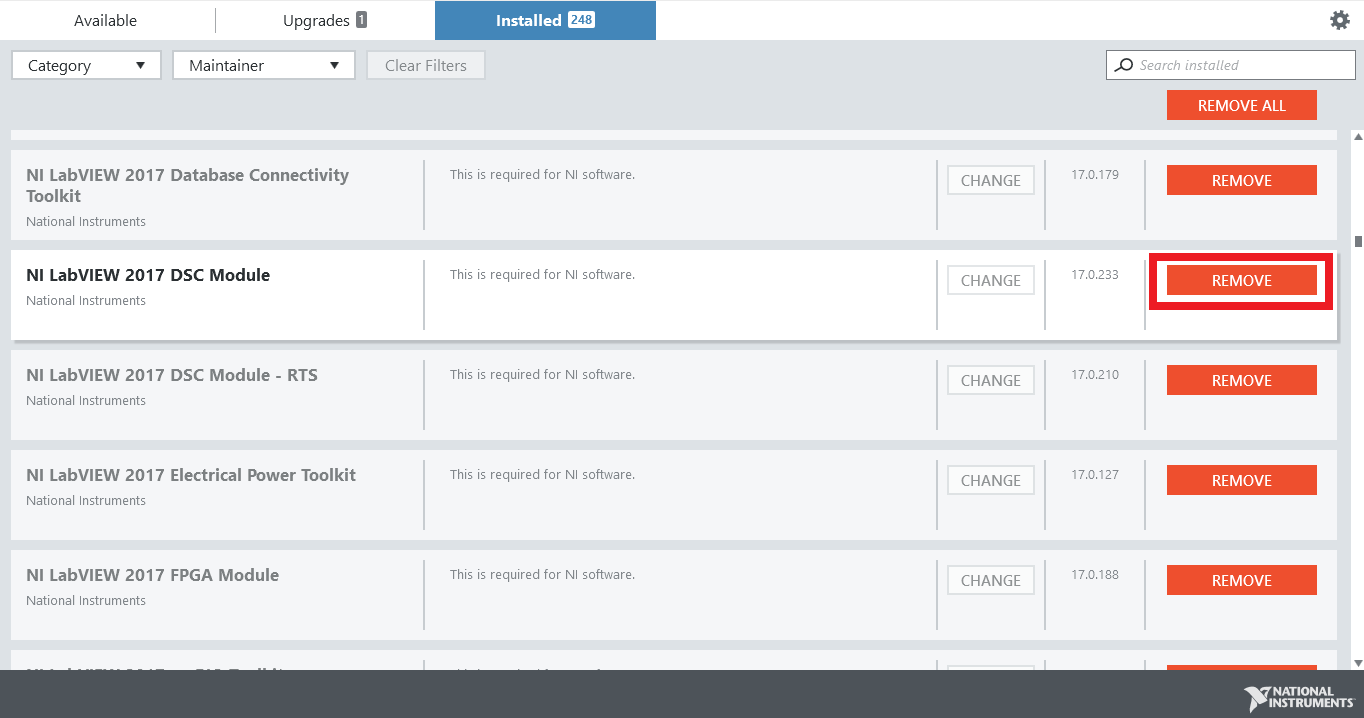Click version number 17.0.210
1364x718 pixels.
(x=1095, y=374)
